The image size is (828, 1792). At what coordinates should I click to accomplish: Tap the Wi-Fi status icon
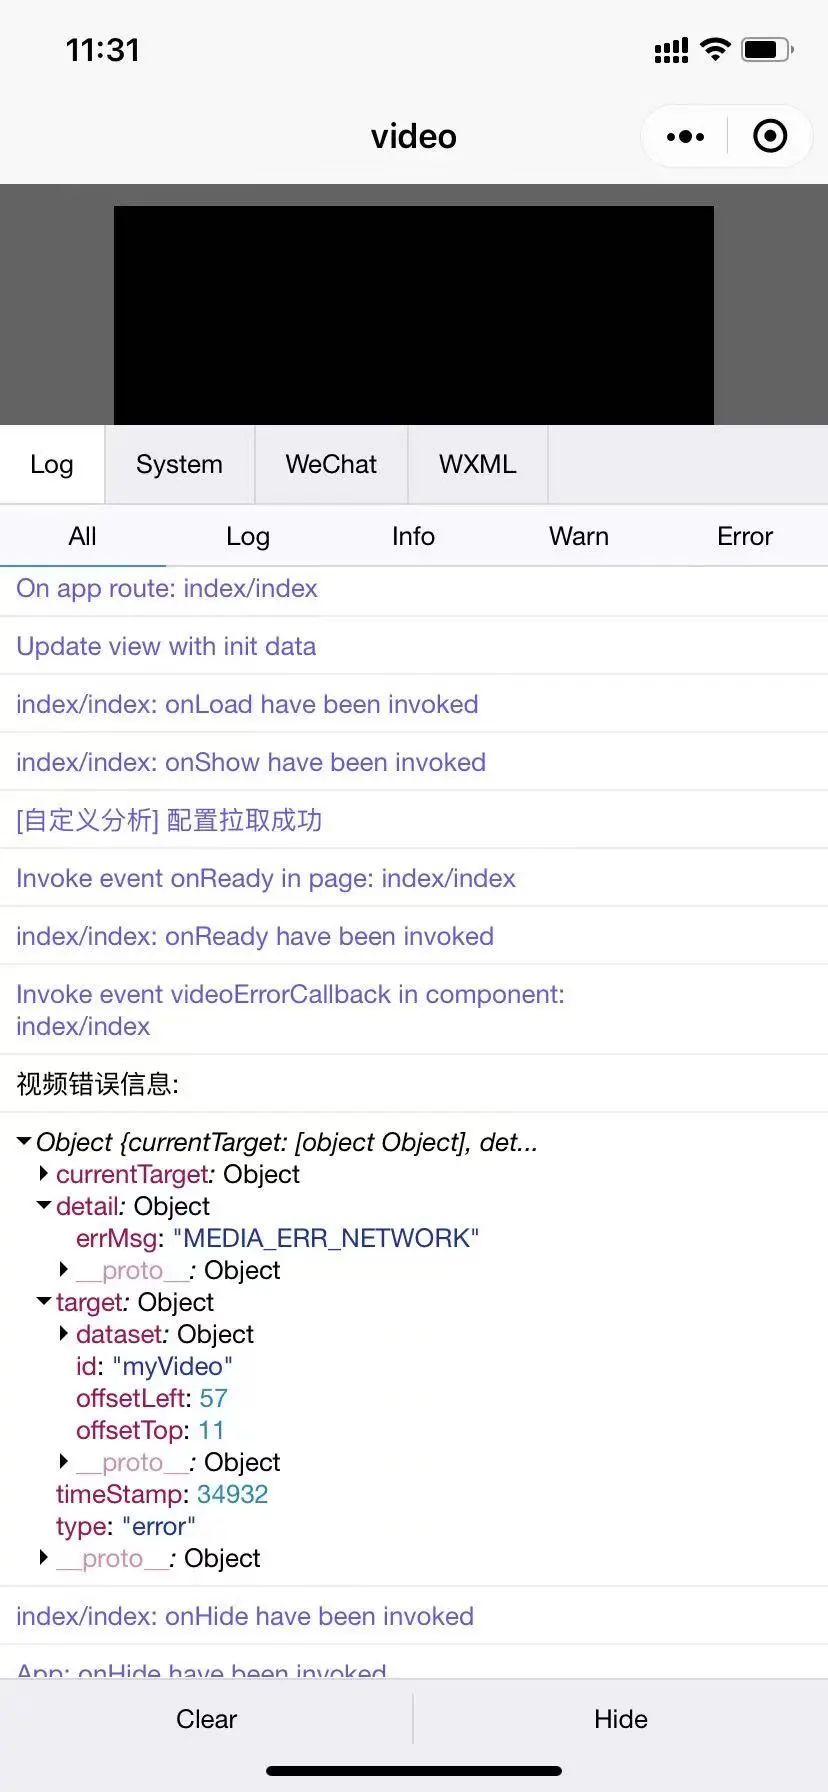[715, 49]
